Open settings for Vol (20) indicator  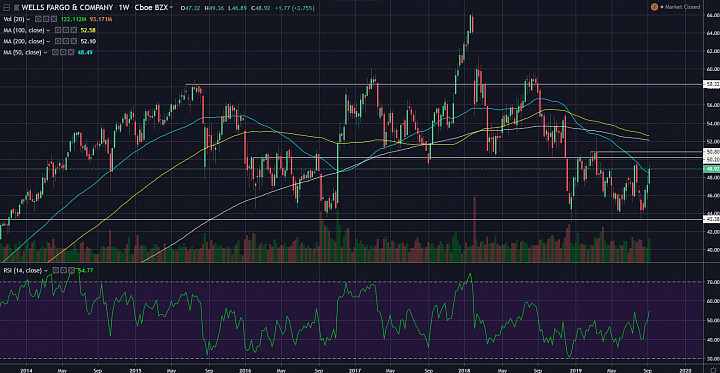[46, 19]
